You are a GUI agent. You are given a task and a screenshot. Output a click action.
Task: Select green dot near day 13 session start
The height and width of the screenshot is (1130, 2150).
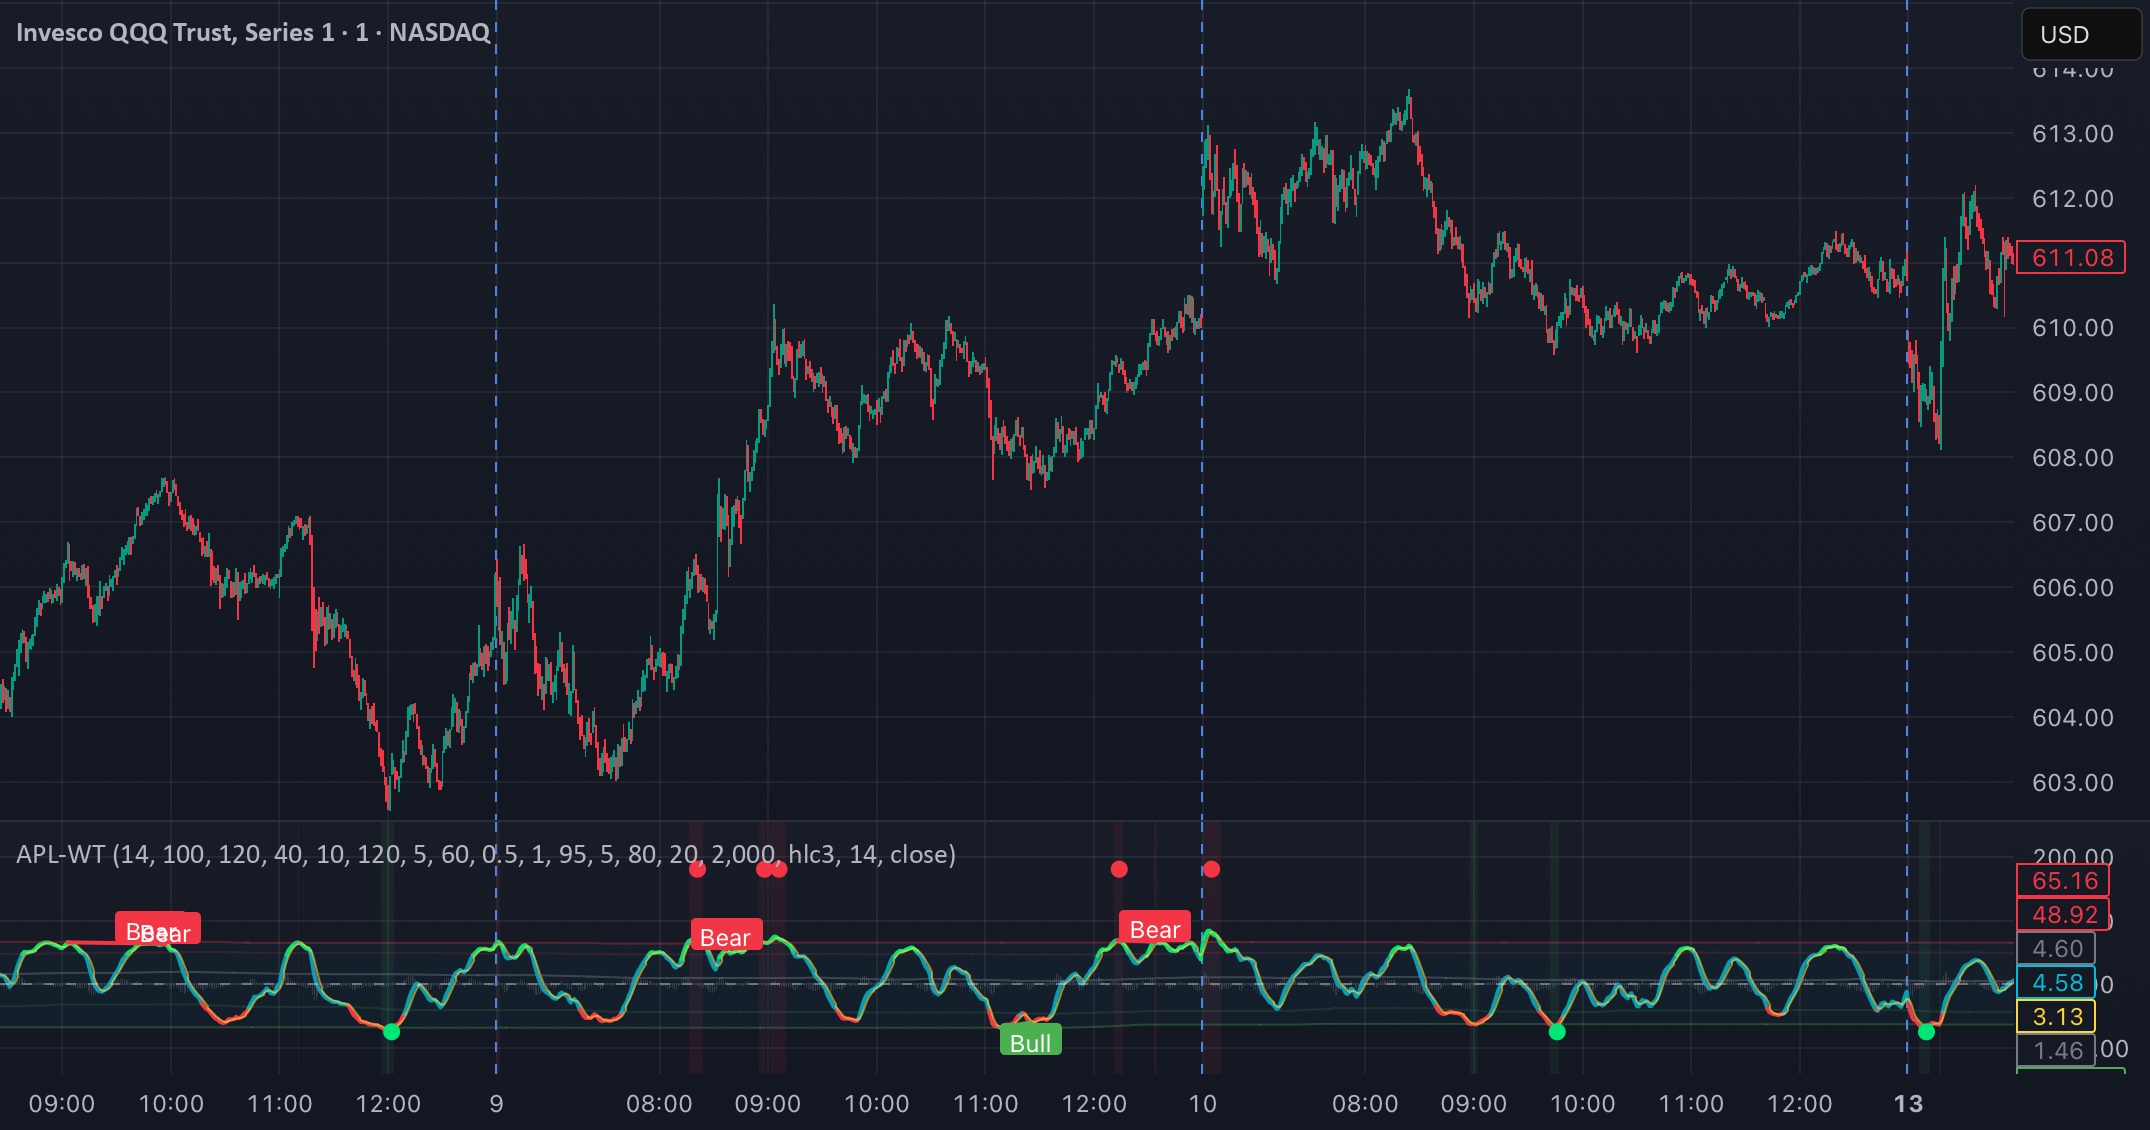click(1926, 1032)
